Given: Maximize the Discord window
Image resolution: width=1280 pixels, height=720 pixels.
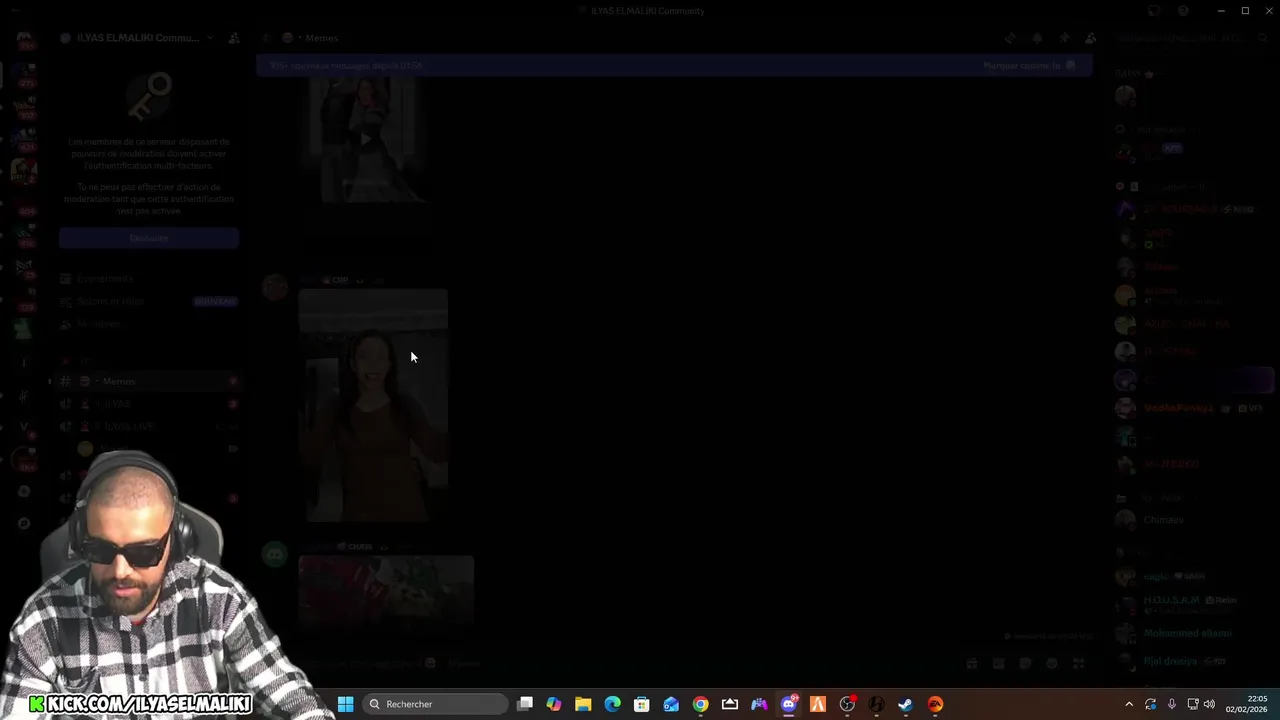Looking at the screenshot, I should click(1245, 11).
